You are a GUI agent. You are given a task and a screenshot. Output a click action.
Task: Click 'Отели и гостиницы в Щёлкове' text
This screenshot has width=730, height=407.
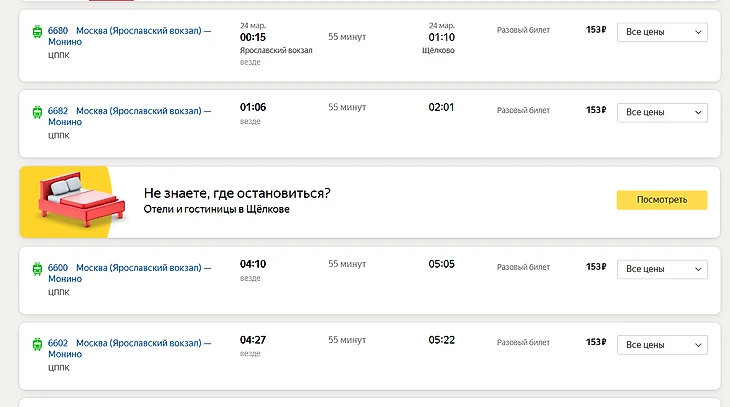coord(217,210)
